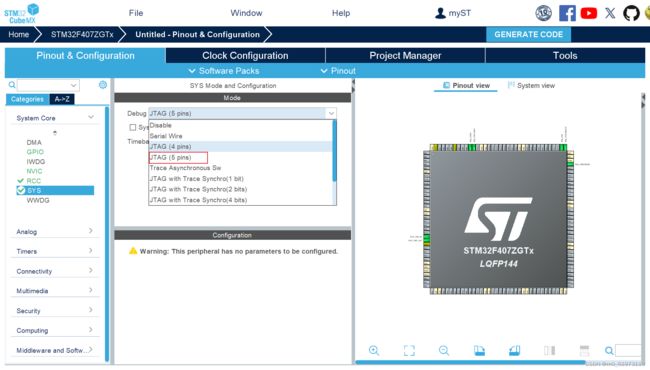Screen dimensions: 650x370
Task: Click the STM32F407ZGTx chip graphic
Action: [x=498, y=219]
